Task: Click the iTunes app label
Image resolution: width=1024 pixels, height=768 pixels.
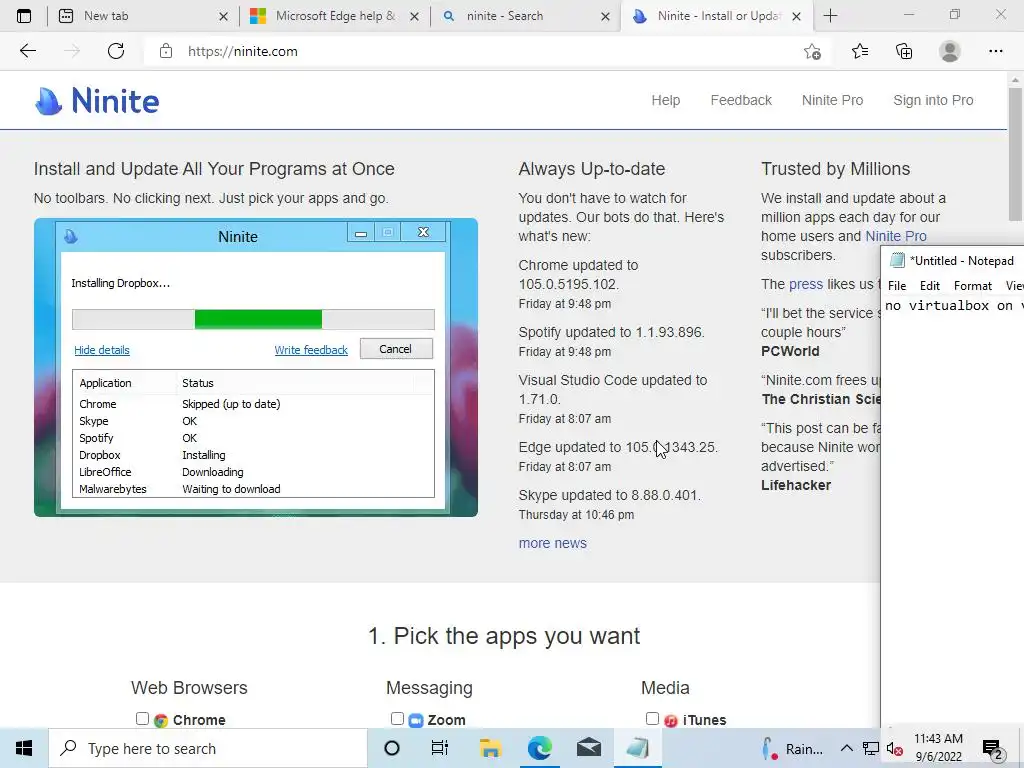Action: click(704, 720)
